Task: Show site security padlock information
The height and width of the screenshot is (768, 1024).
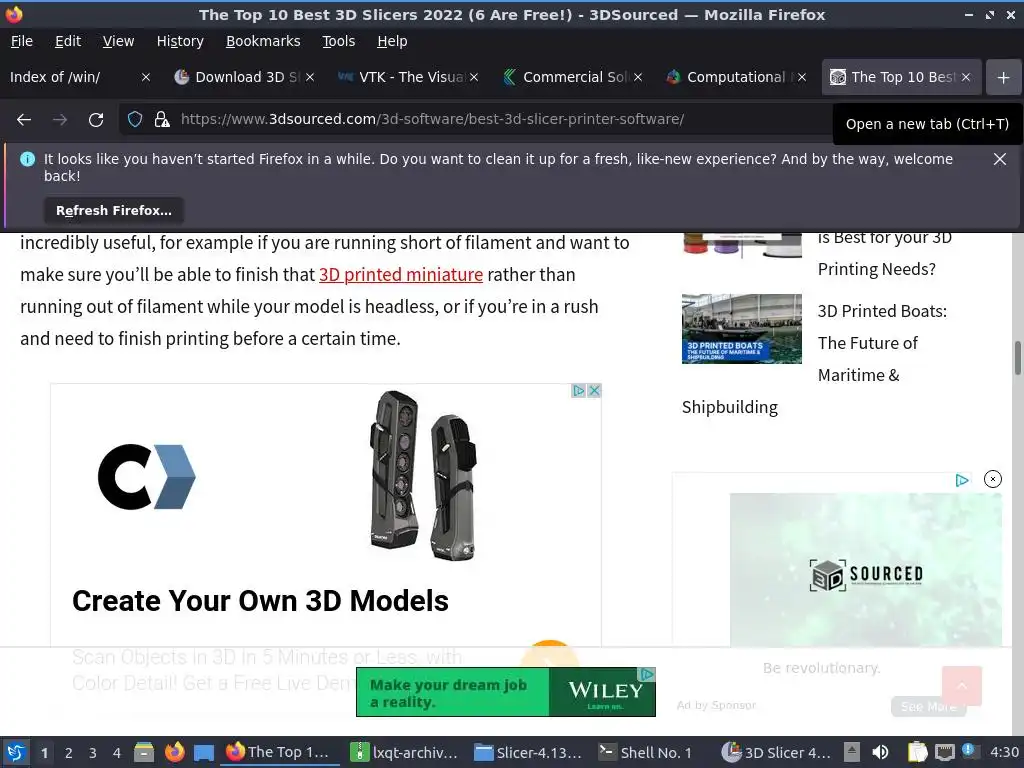Action: pos(161,120)
